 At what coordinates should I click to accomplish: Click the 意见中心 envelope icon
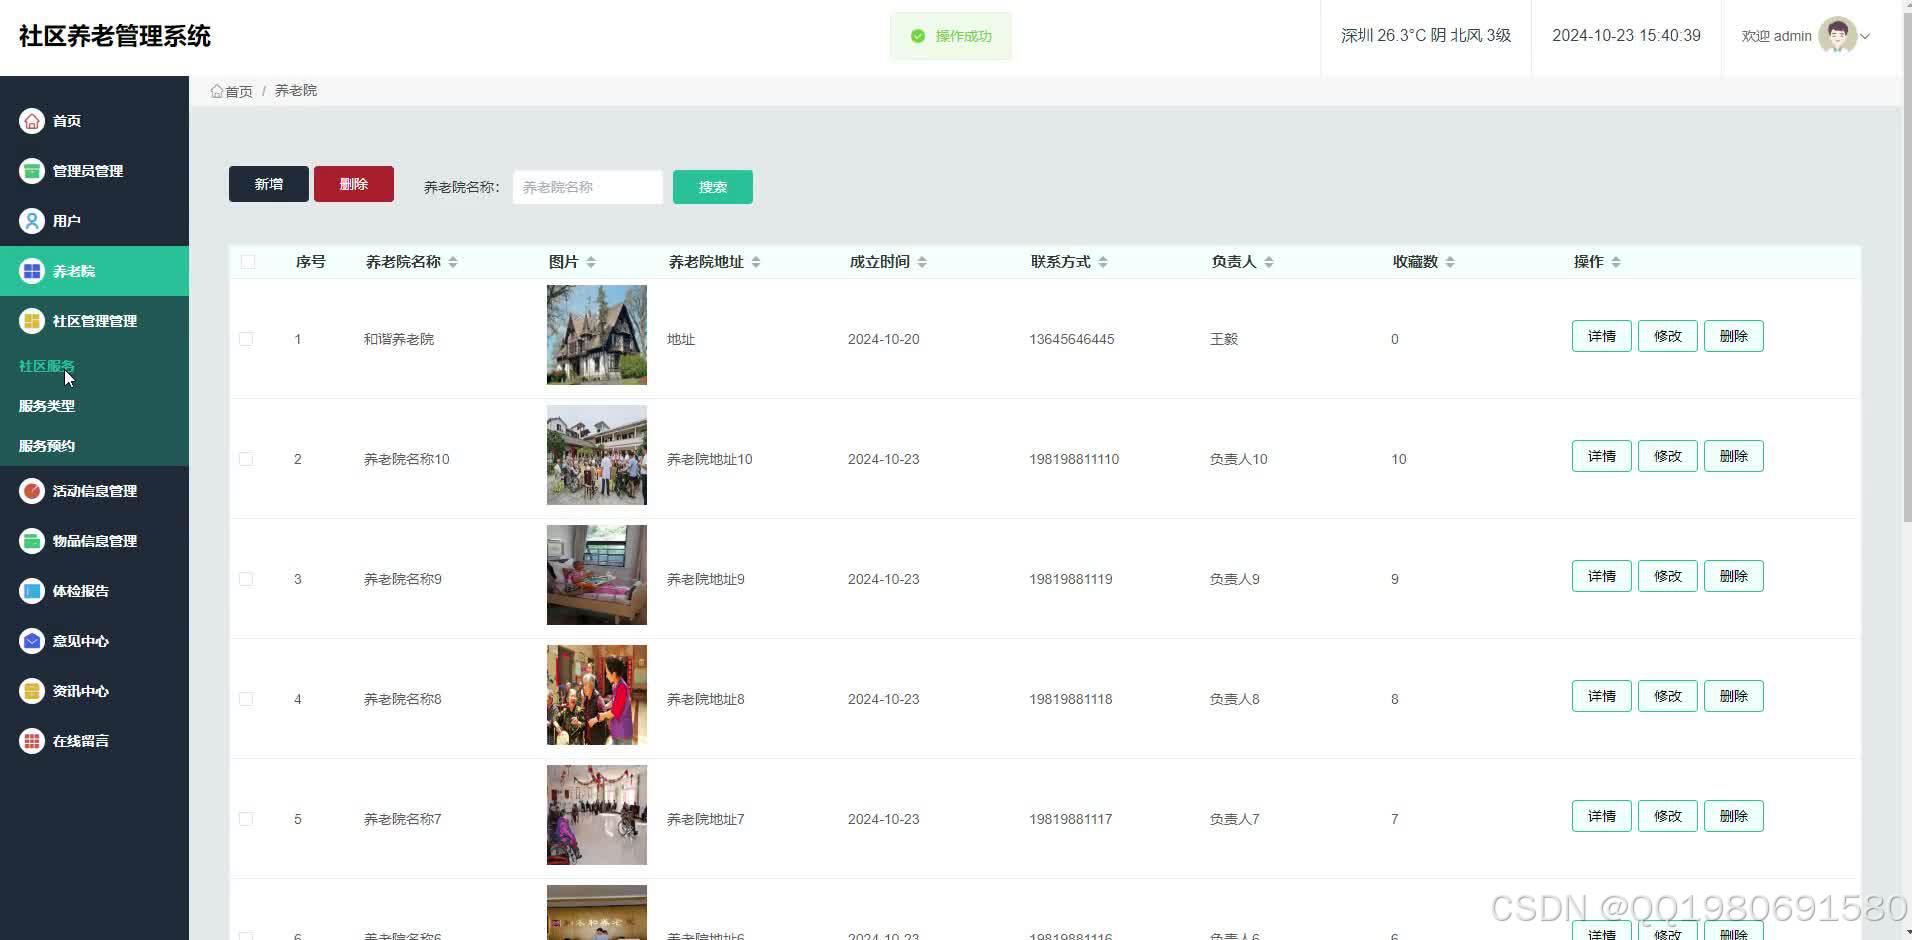pos(32,641)
